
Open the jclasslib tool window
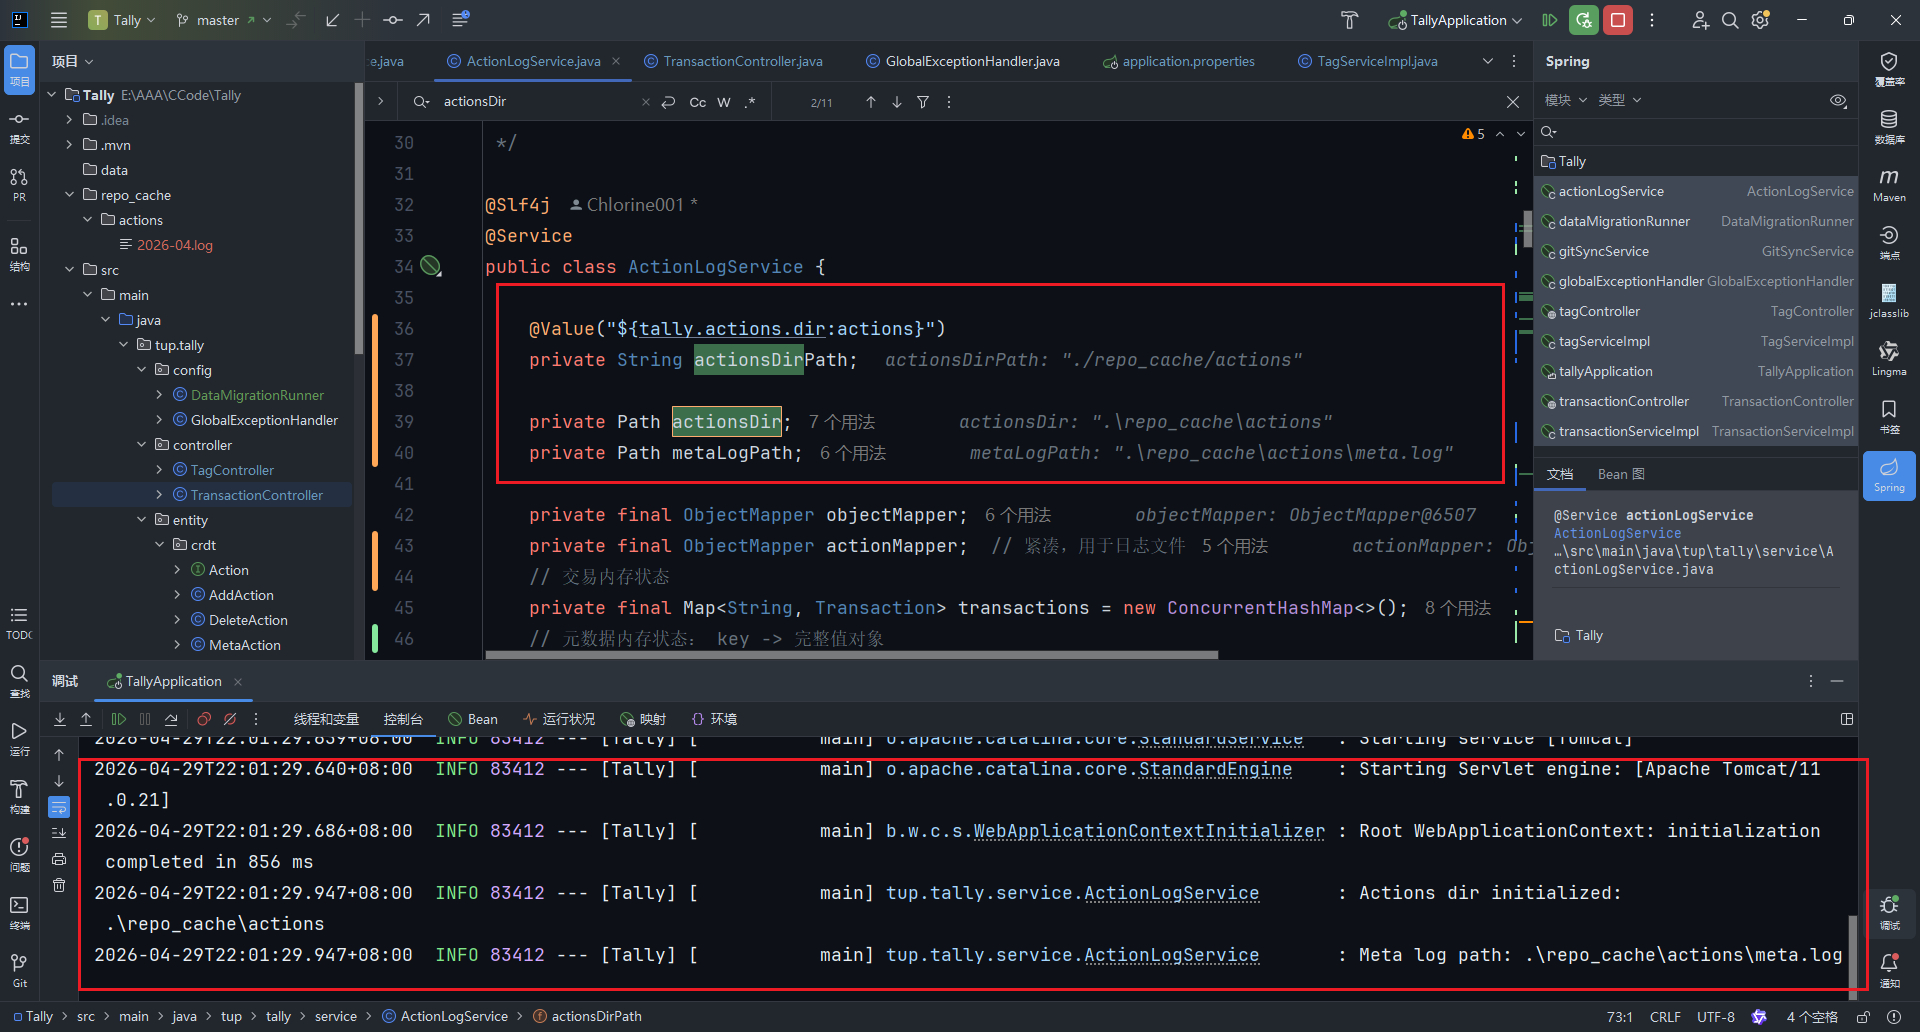[1889, 301]
